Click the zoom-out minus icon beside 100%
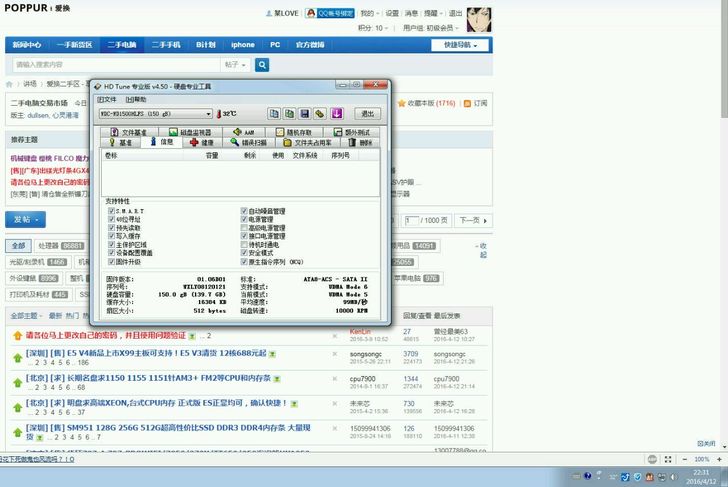728x487 pixels. (x=684, y=459)
